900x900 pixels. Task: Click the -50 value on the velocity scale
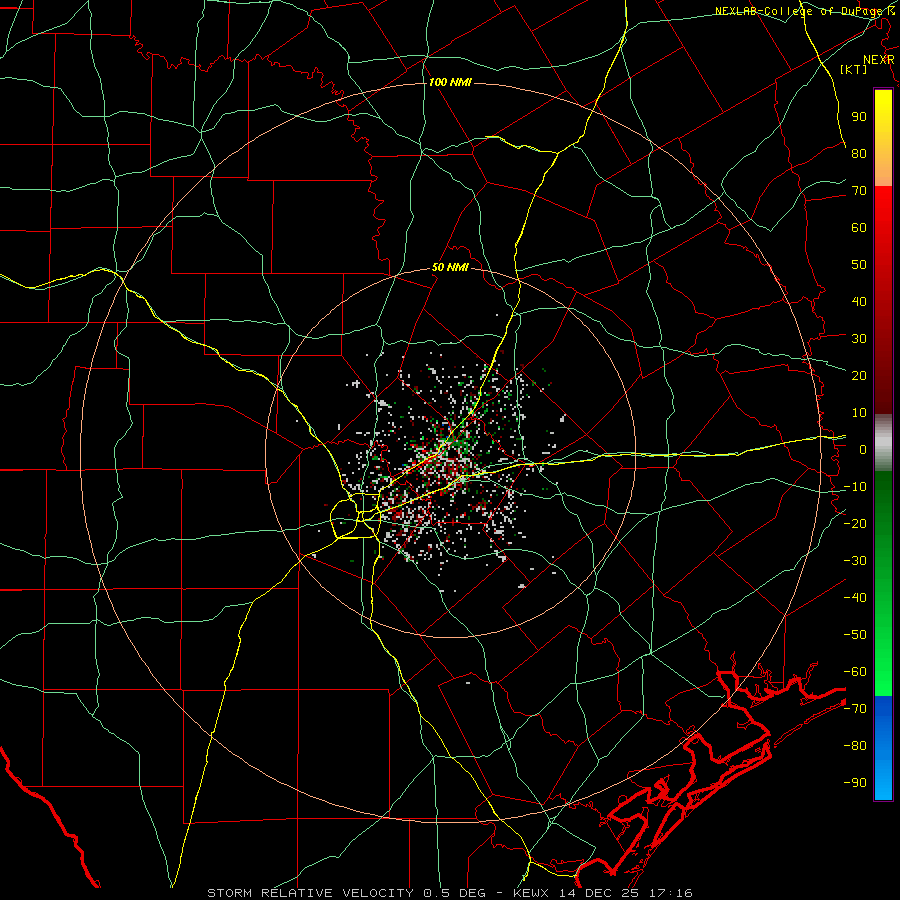tap(855, 634)
